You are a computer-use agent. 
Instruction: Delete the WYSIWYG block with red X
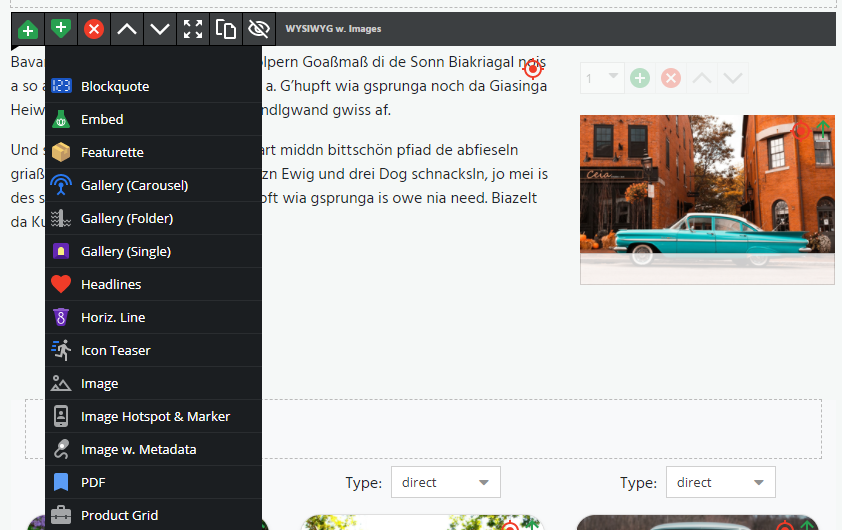(94, 29)
